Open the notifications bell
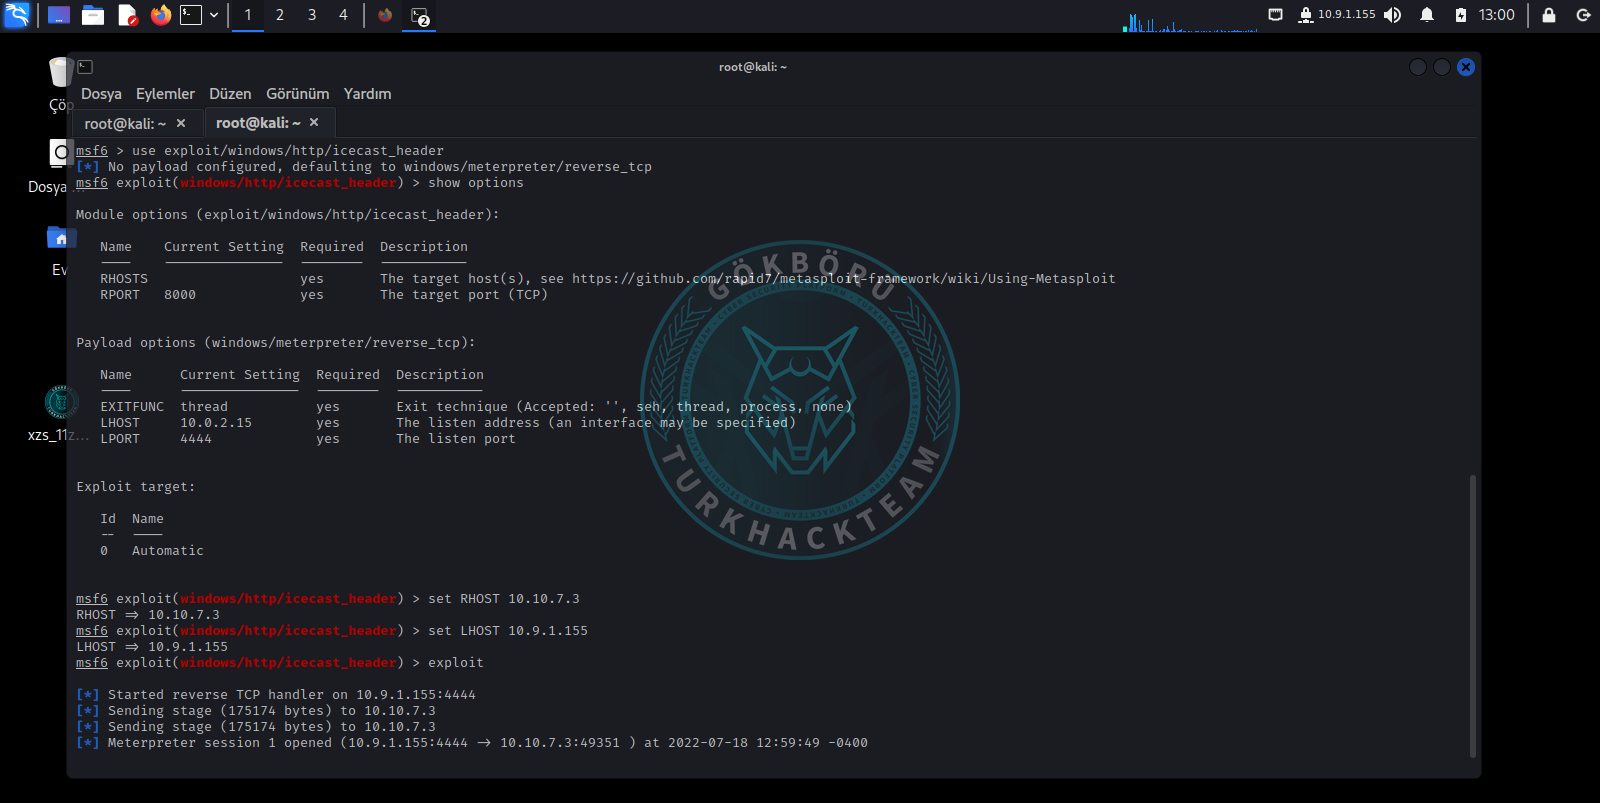The image size is (1600, 803). pos(1427,15)
